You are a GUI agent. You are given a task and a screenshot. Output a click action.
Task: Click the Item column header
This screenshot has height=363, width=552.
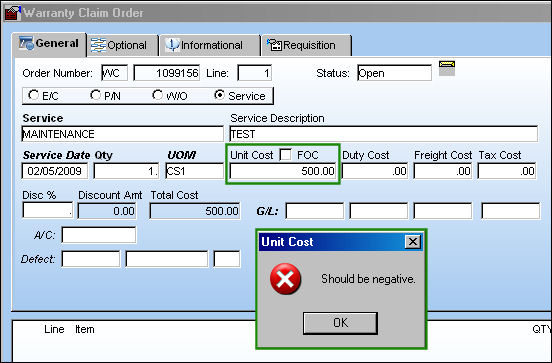pos(85,329)
